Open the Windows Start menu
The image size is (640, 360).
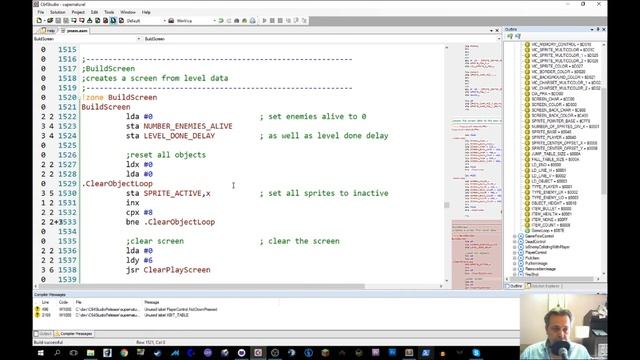pyautogui.click(x=40, y=353)
